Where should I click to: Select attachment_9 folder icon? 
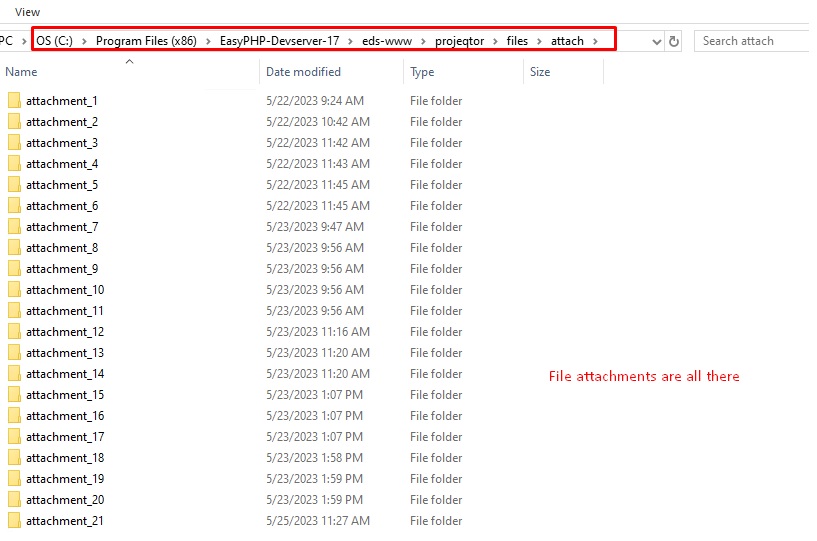click(x=15, y=268)
